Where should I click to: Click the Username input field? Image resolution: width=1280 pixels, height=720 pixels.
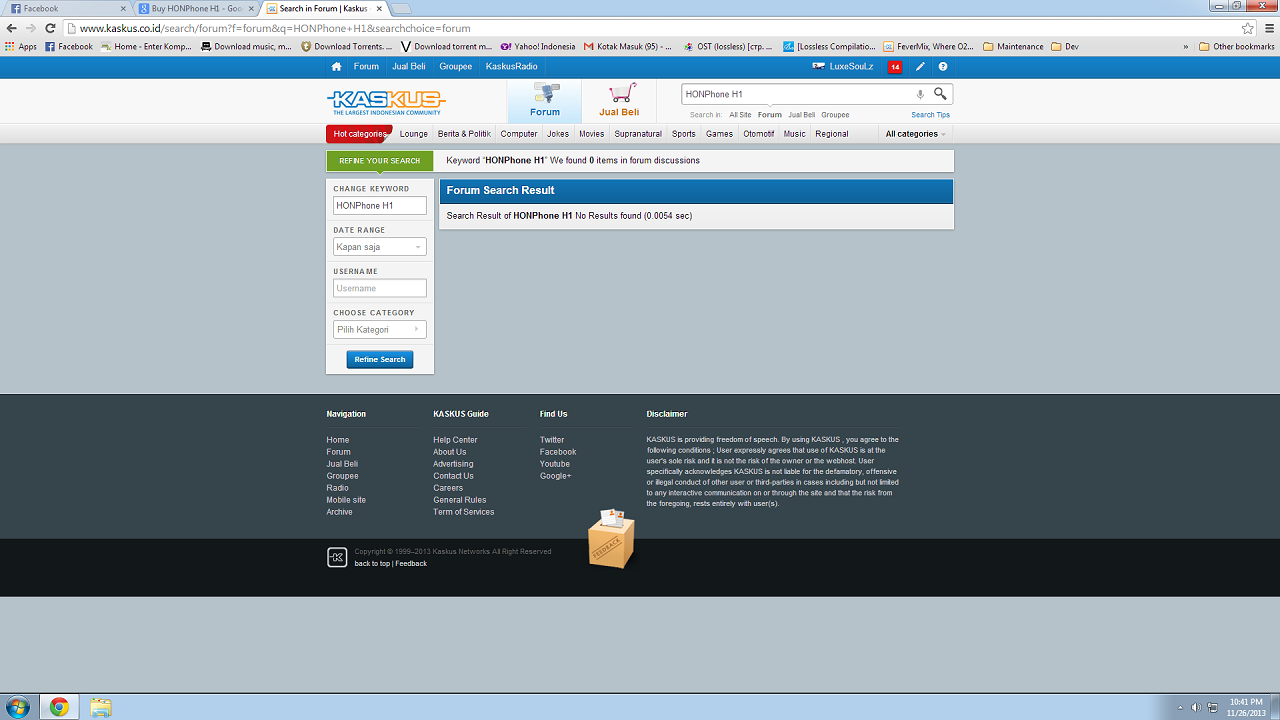380,288
